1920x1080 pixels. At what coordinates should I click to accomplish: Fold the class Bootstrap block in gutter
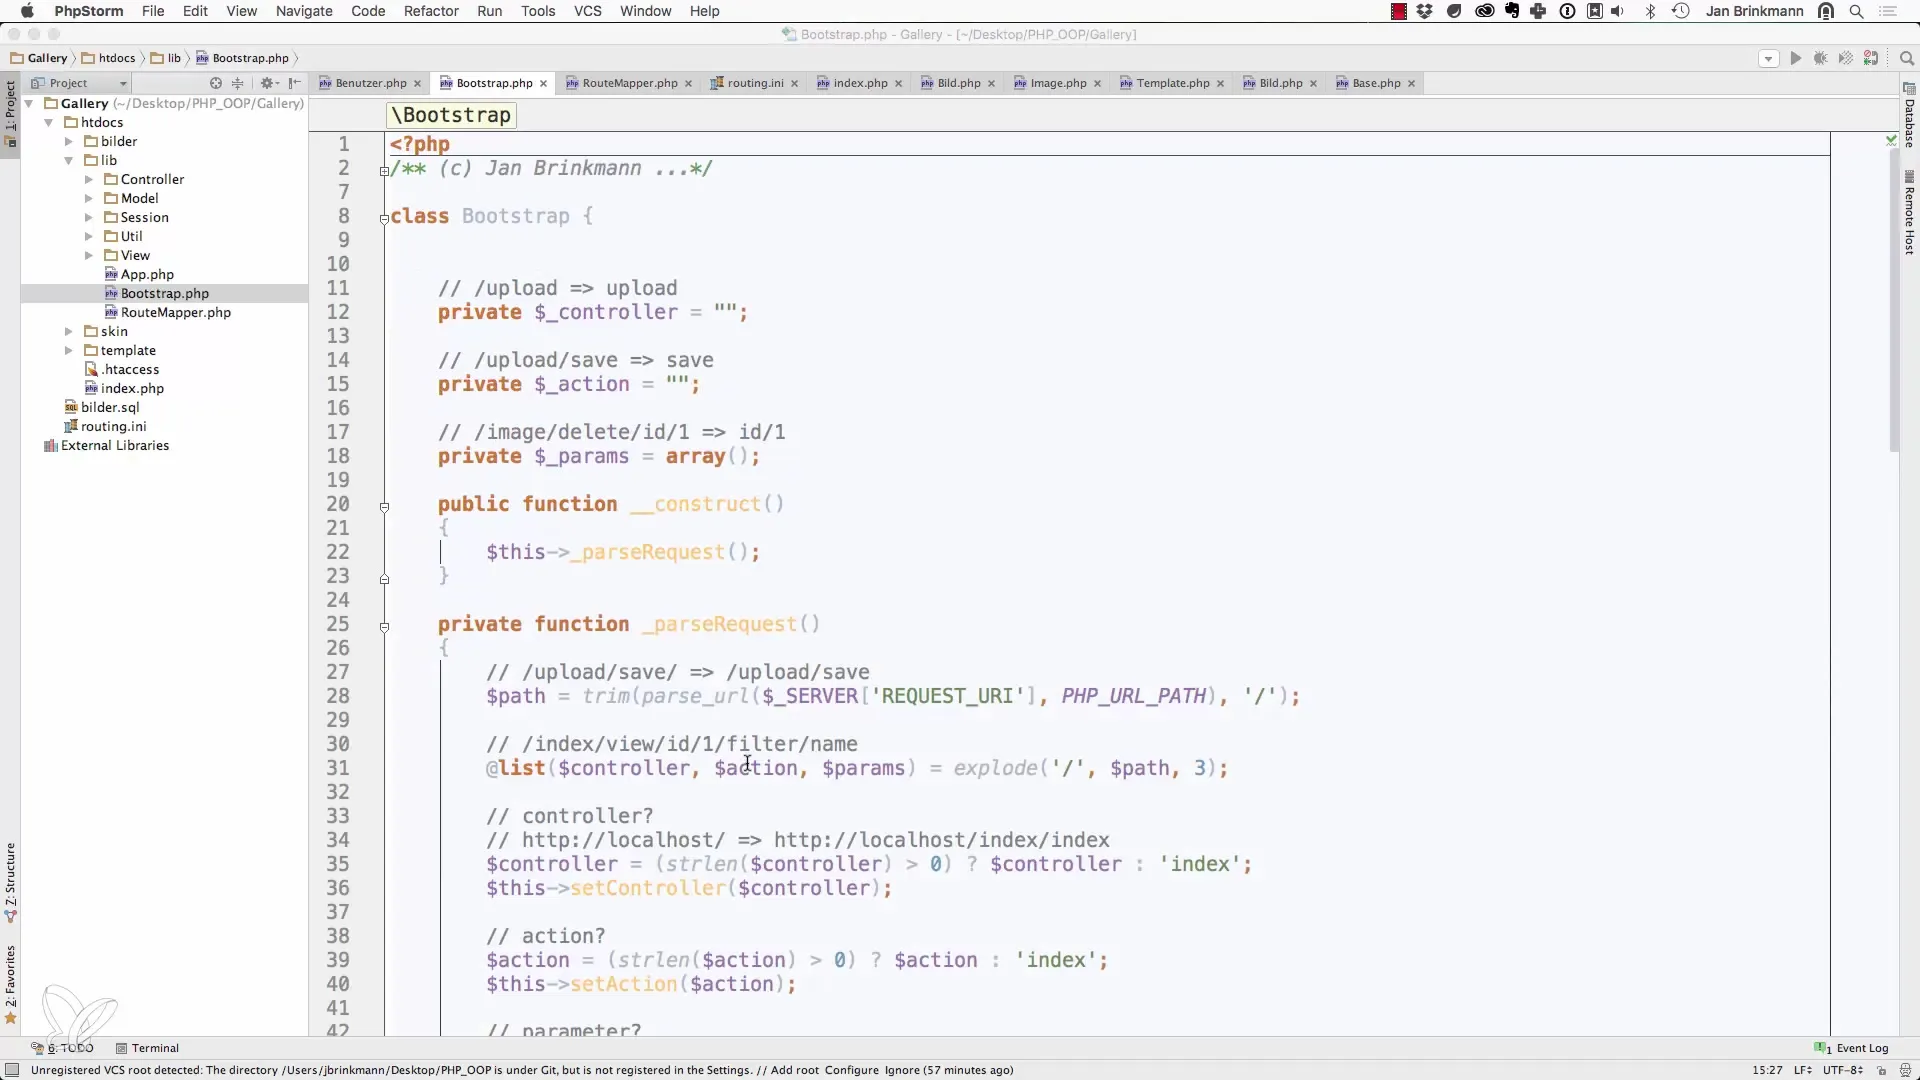pyautogui.click(x=384, y=218)
